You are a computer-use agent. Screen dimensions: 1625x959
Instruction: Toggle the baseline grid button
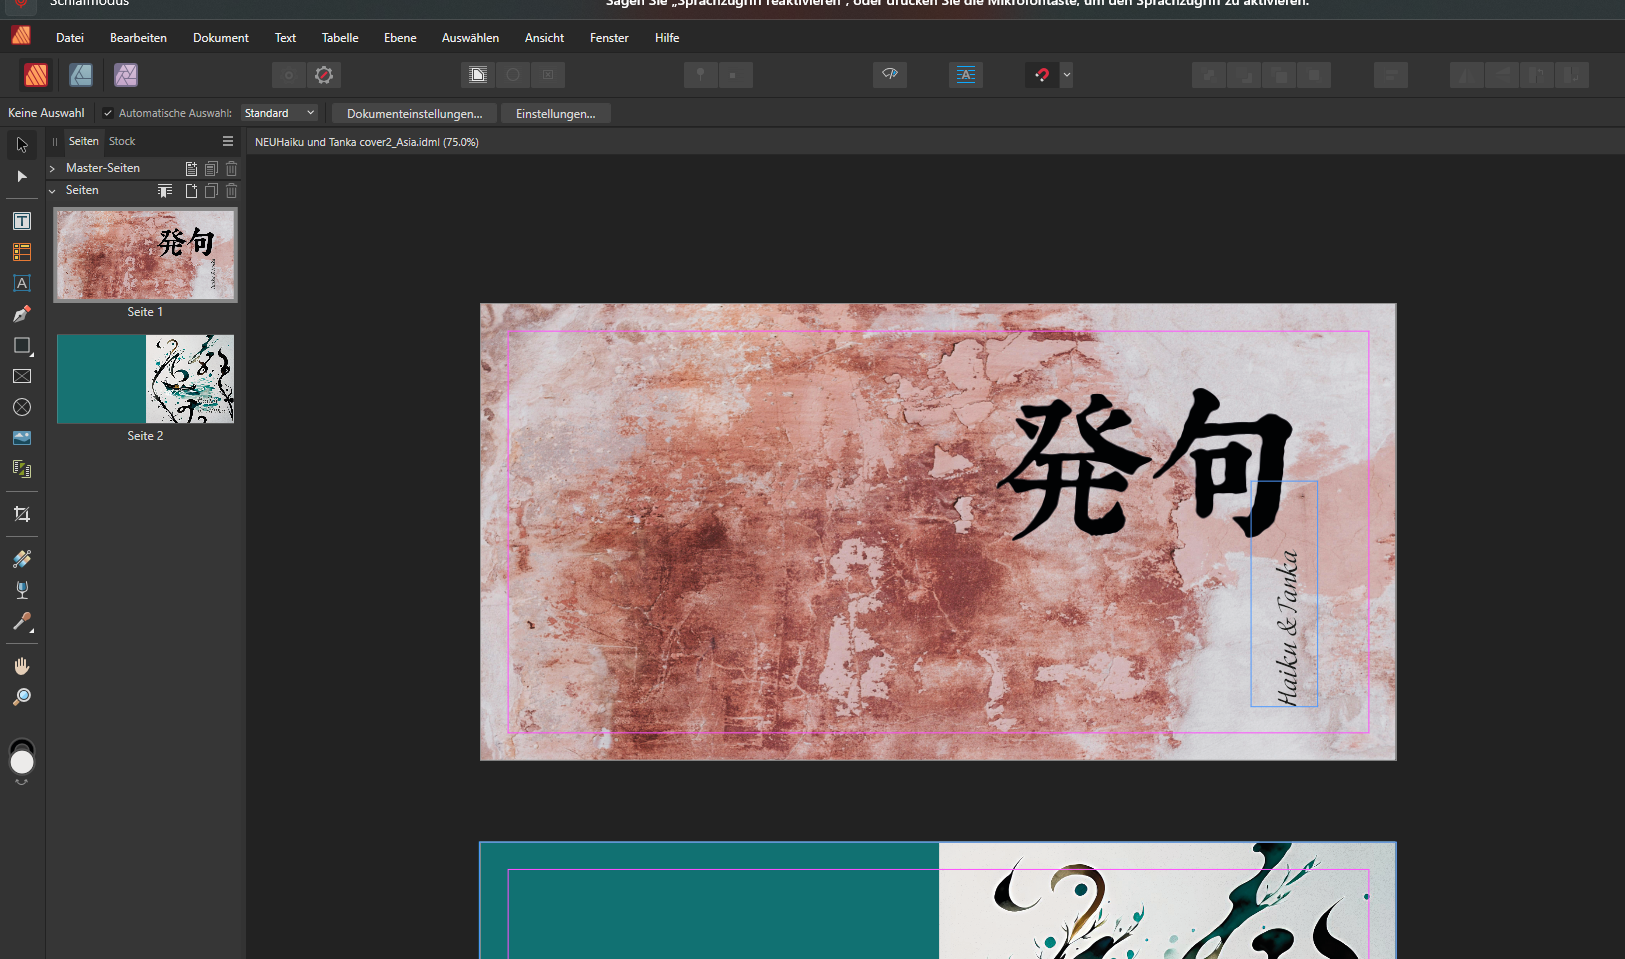tap(966, 75)
